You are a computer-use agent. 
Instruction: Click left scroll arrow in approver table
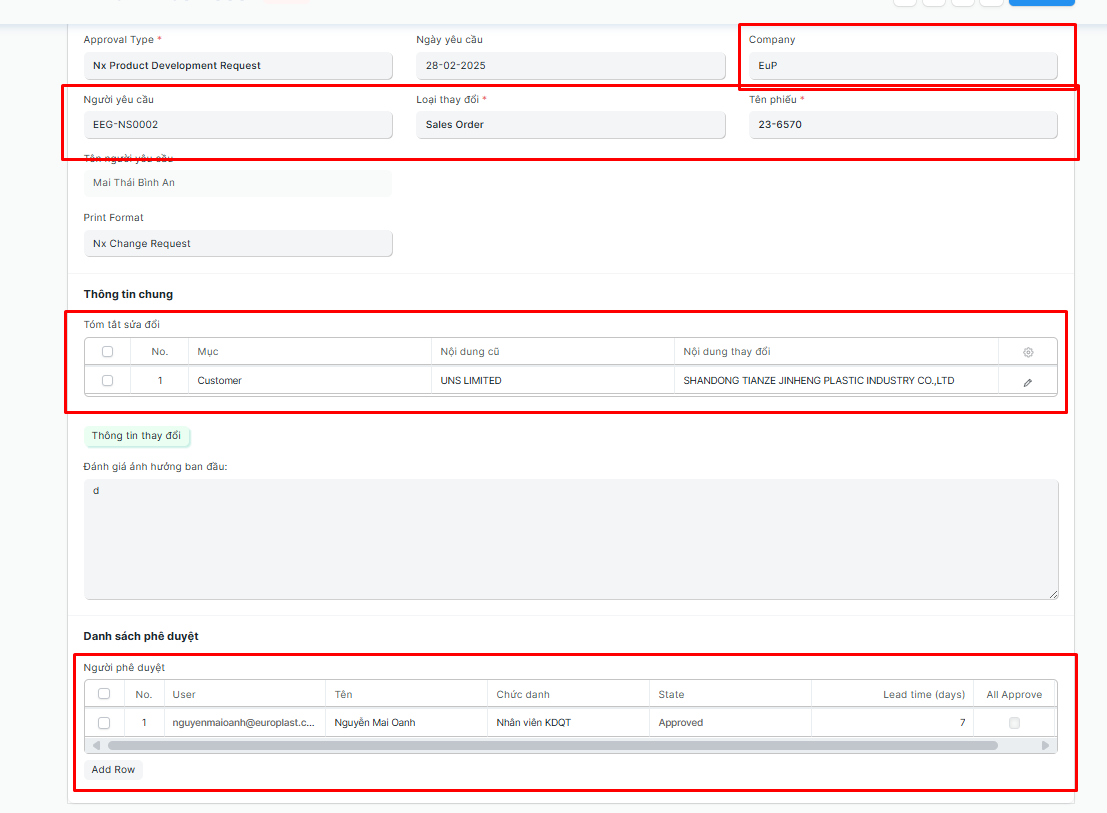pyautogui.click(x=97, y=745)
